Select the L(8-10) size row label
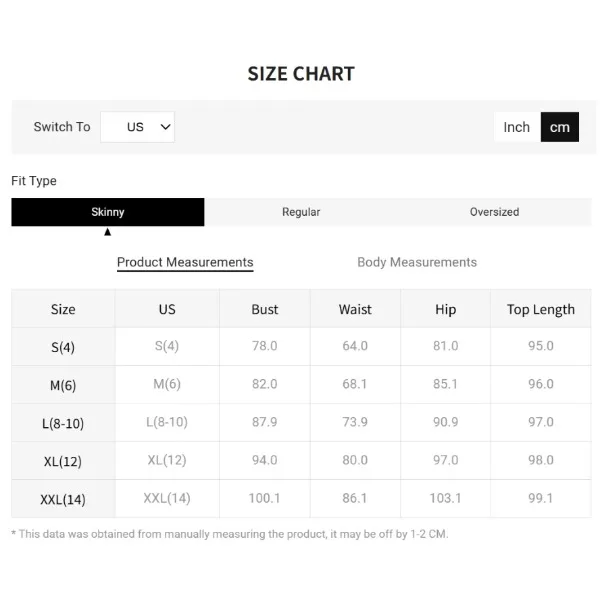The image size is (600, 600). 63,423
